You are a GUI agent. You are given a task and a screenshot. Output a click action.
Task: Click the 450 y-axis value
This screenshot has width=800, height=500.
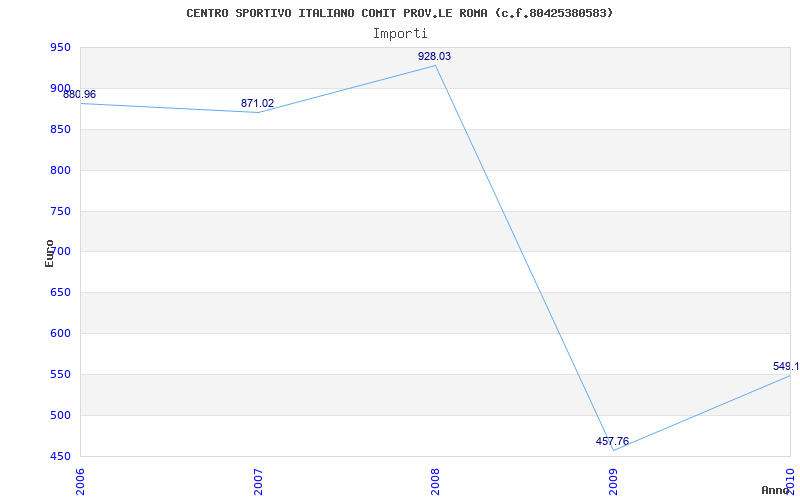tap(60, 456)
